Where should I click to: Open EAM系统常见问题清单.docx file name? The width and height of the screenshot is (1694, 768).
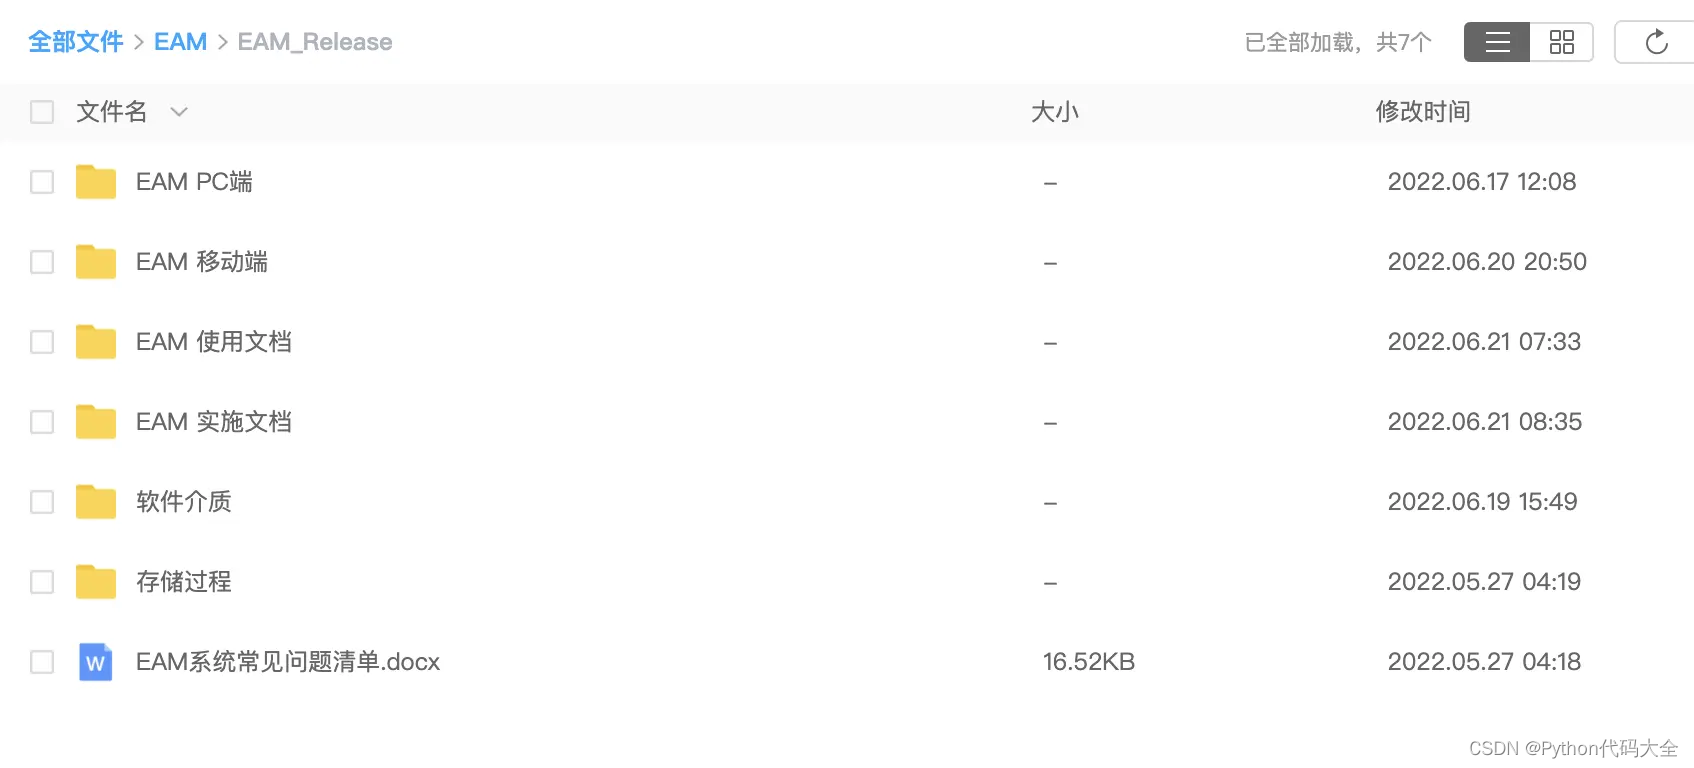(288, 662)
